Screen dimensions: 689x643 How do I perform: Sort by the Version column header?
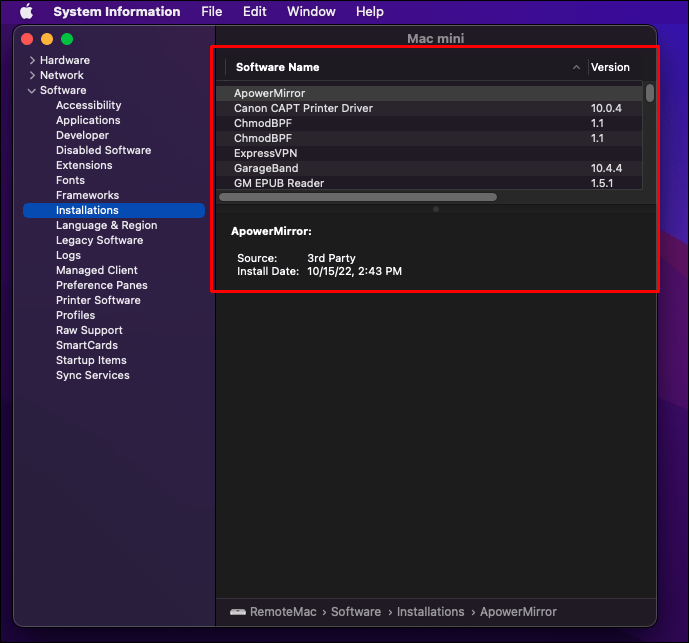click(610, 67)
